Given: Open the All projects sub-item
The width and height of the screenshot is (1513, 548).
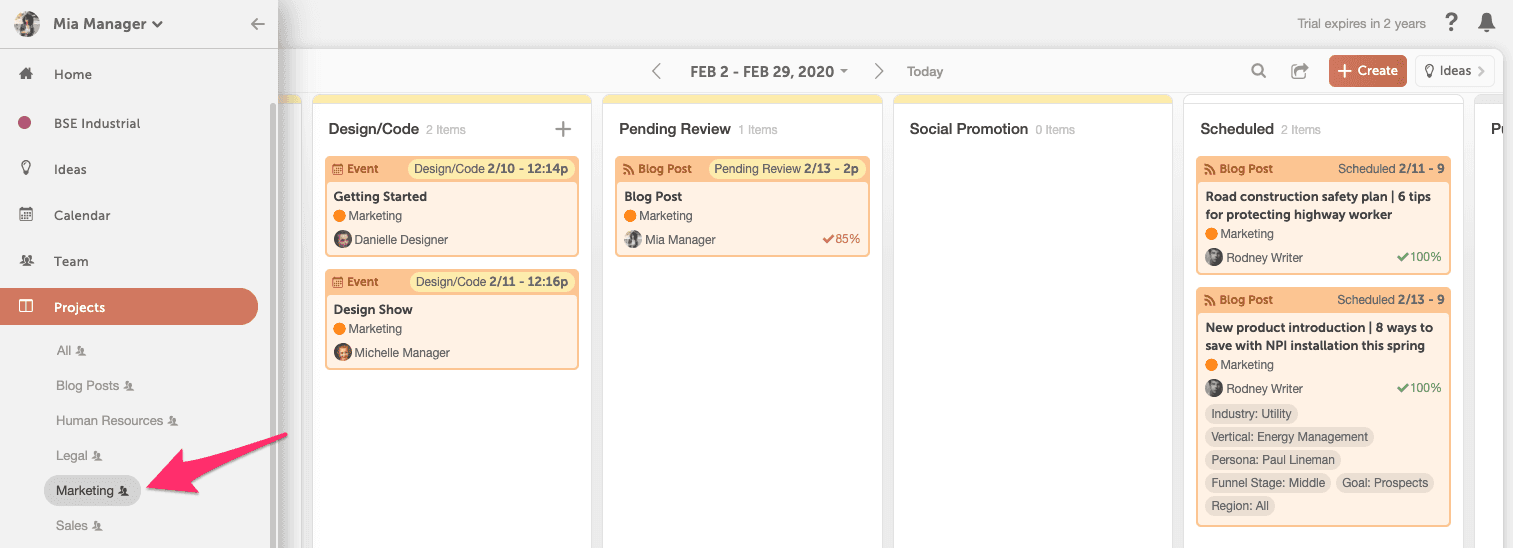Looking at the screenshot, I should (72, 351).
